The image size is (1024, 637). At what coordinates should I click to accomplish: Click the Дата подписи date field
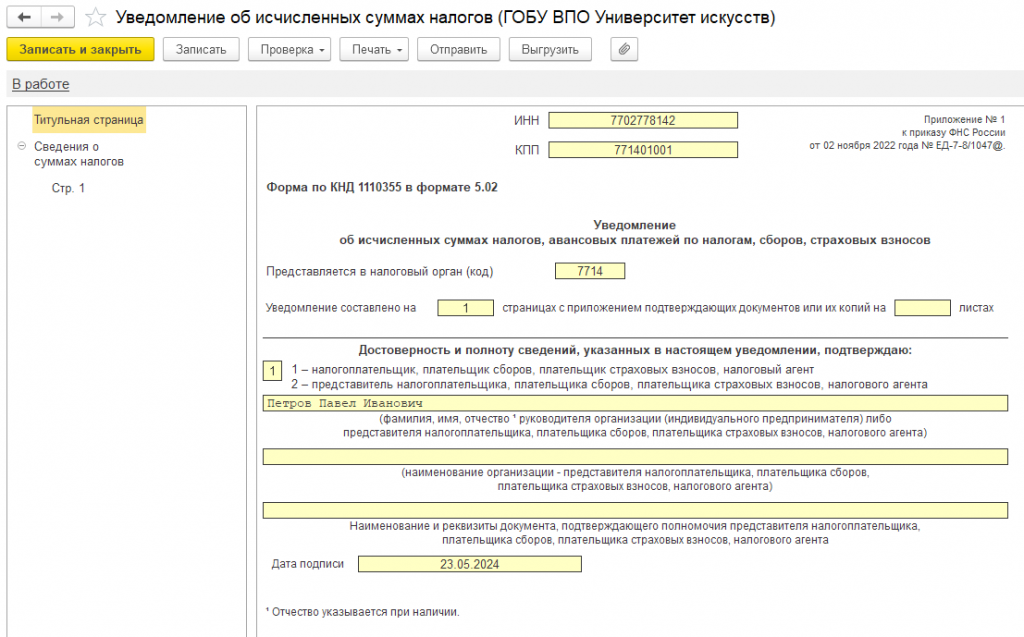(x=470, y=564)
